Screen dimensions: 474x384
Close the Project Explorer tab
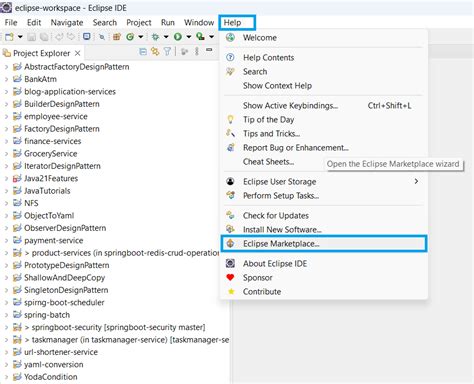[78, 53]
